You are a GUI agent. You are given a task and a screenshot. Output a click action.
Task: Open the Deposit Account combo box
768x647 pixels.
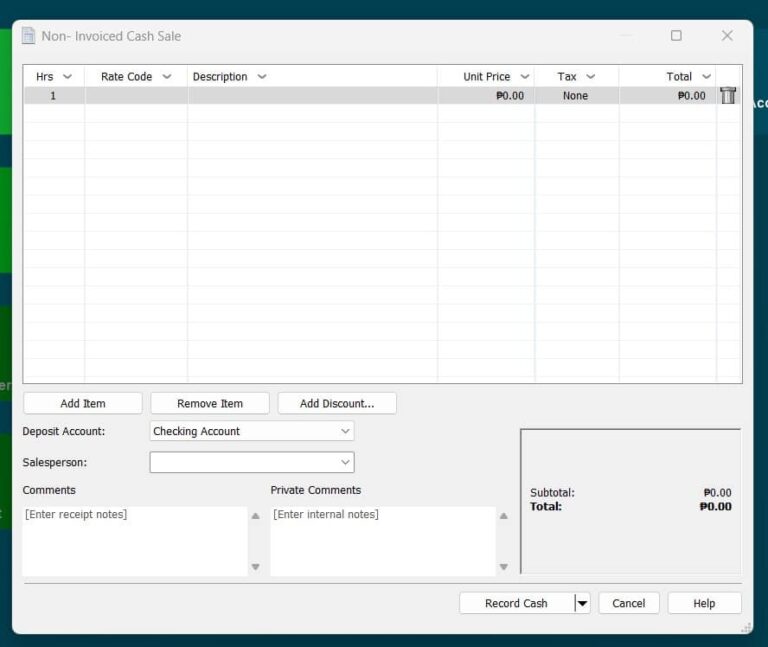click(252, 431)
